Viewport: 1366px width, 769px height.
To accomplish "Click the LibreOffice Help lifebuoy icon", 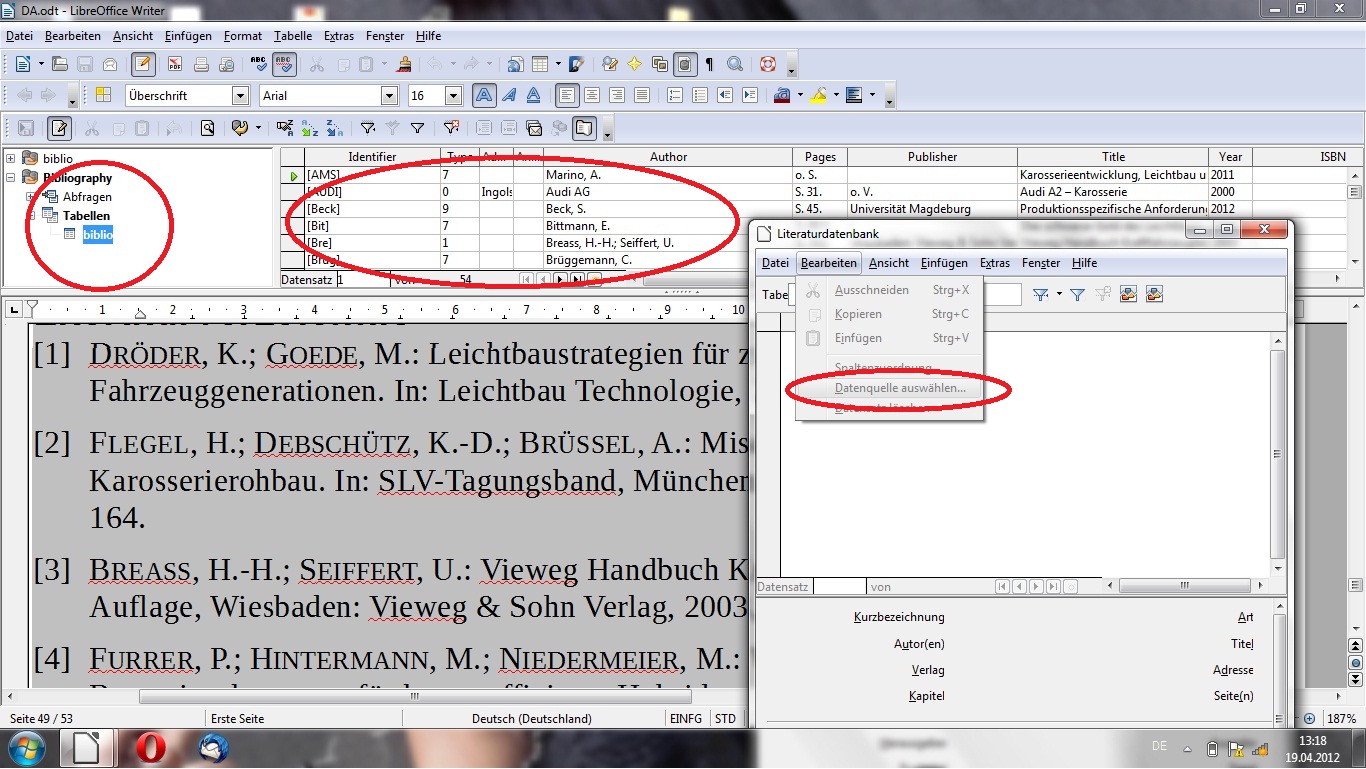I will click(768, 64).
